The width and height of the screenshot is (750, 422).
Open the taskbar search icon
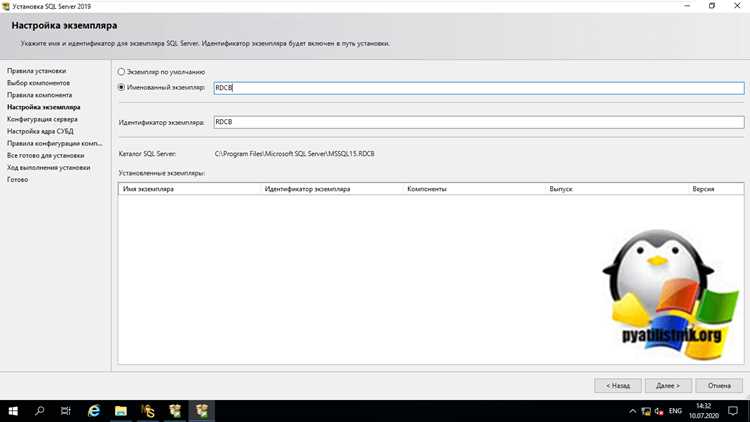pyautogui.click(x=40, y=411)
